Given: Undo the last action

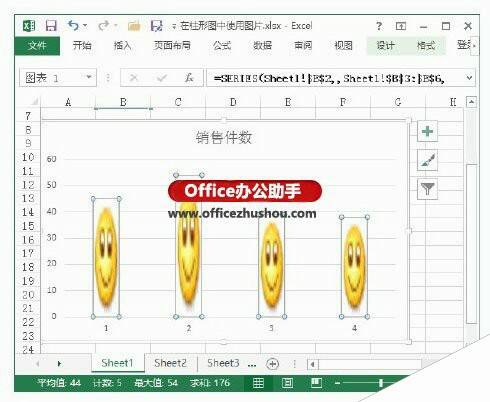Looking at the screenshot, I should (73, 25).
